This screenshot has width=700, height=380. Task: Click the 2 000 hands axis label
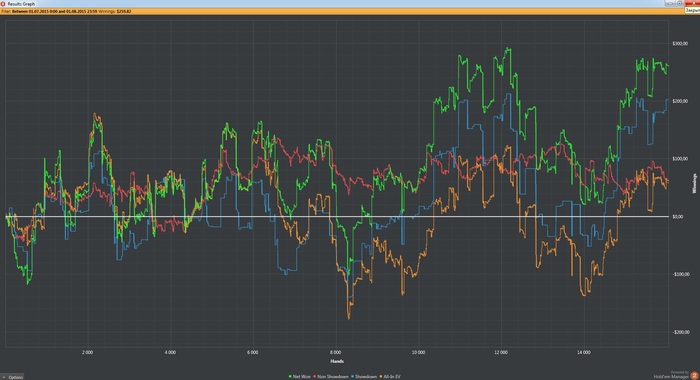(88, 352)
